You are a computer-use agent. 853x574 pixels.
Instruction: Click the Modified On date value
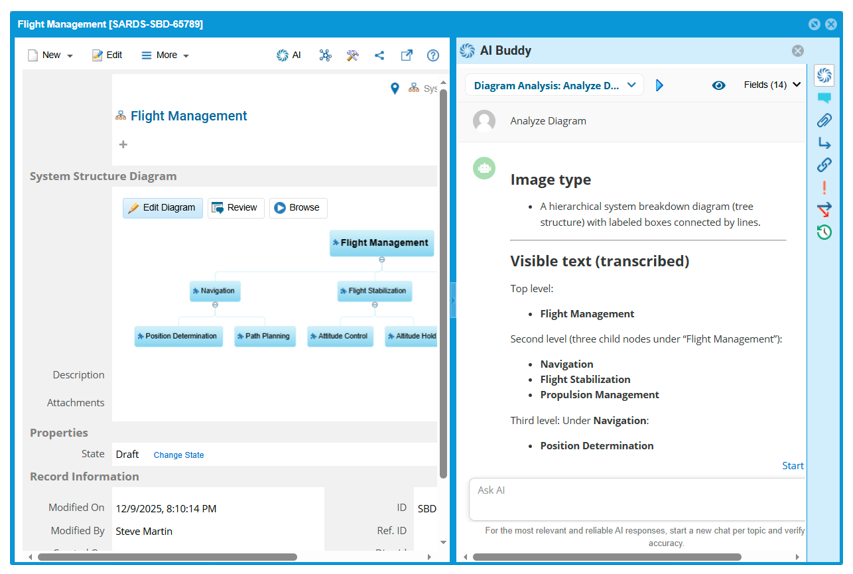click(x=166, y=509)
